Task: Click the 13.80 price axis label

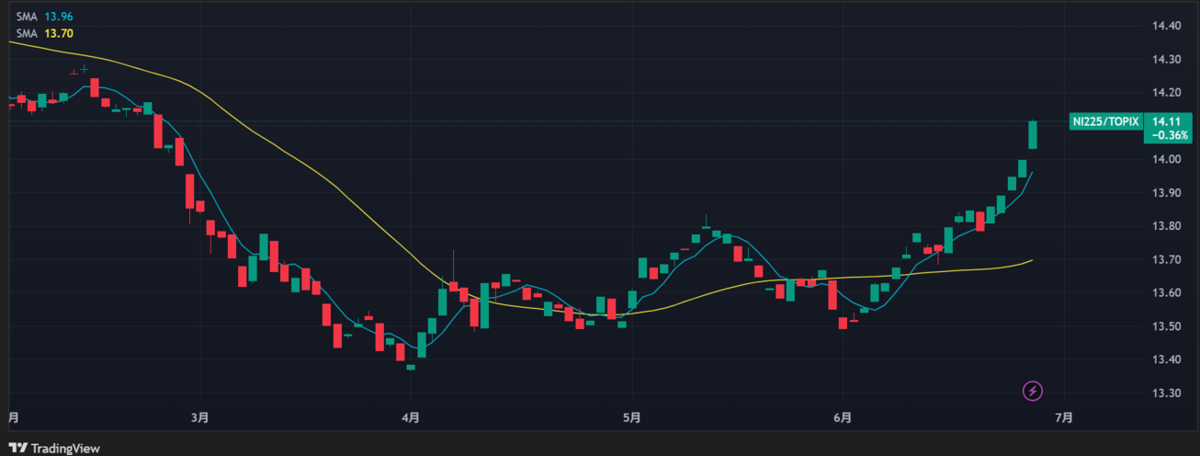Action: 1166,226
